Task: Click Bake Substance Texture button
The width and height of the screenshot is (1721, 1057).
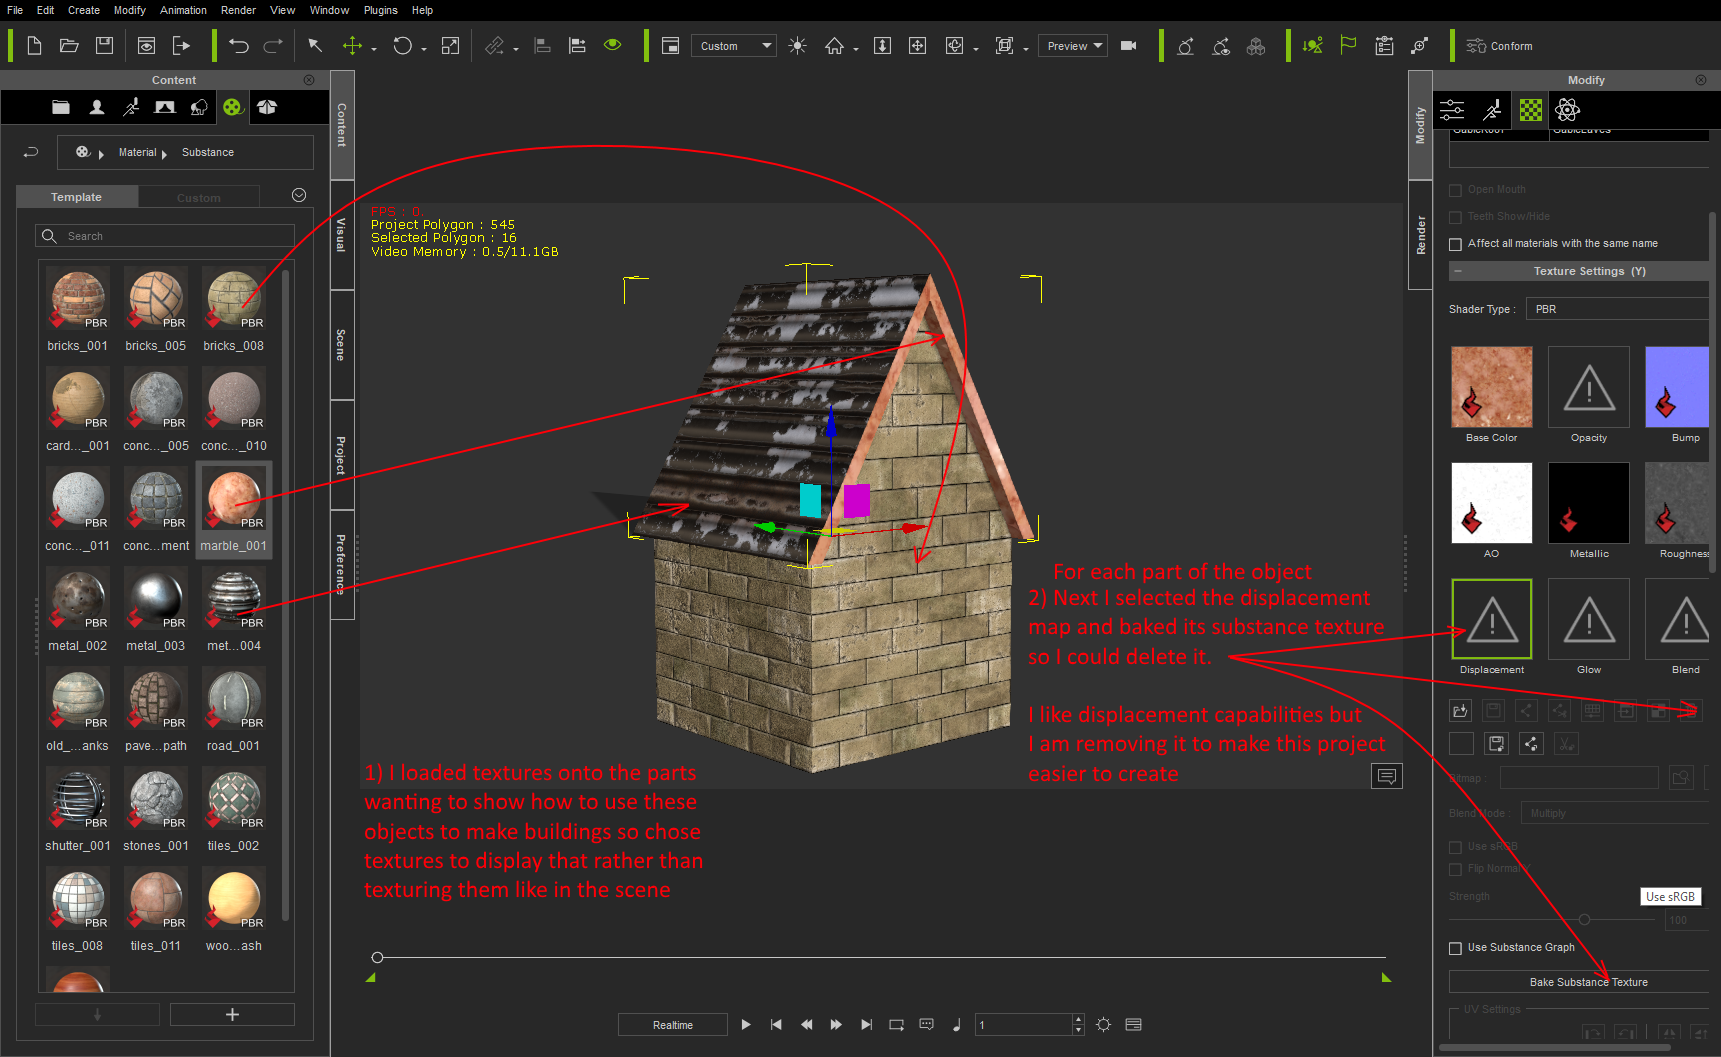Action: point(1581,982)
